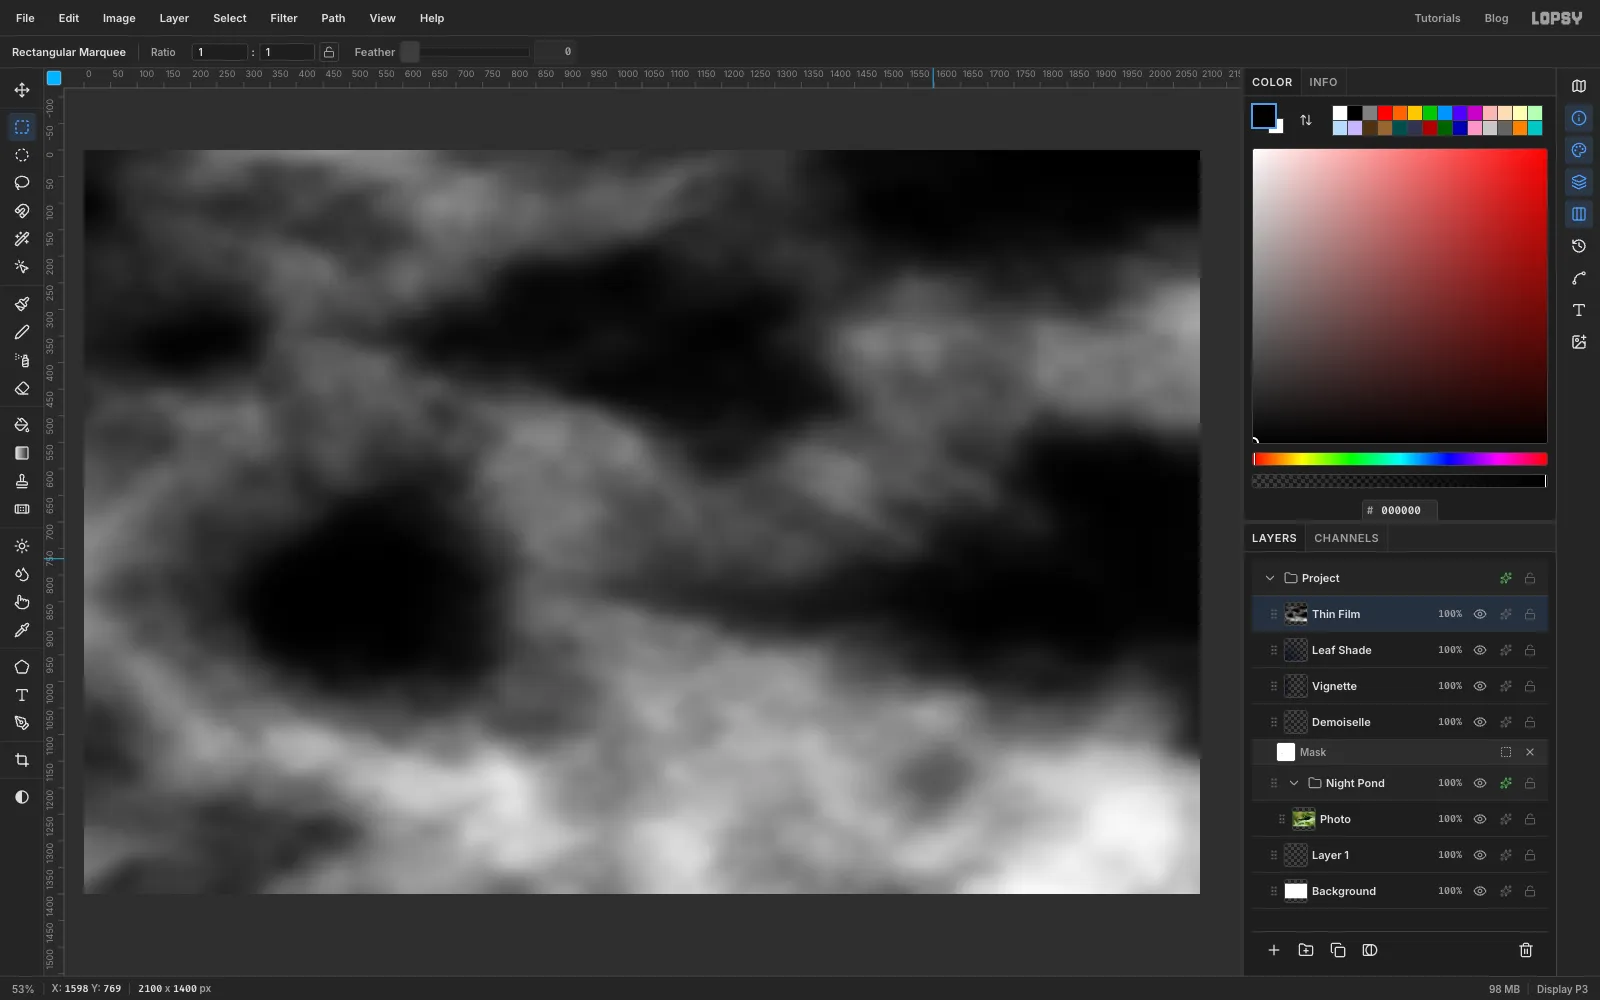Open the Layer menu
The height and width of the screenshot is (1000, 1600).
click(174, 18)
